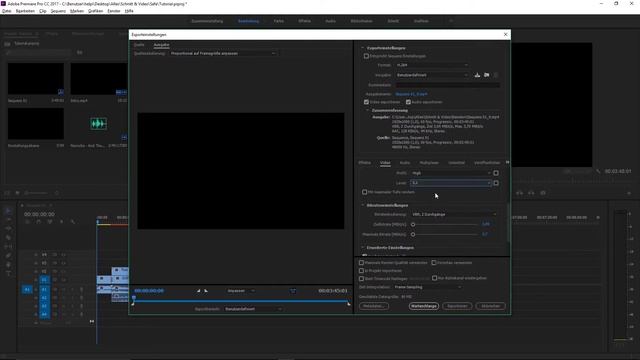Save the export preset (Vorgabe speichern icon)

point(477,75)
